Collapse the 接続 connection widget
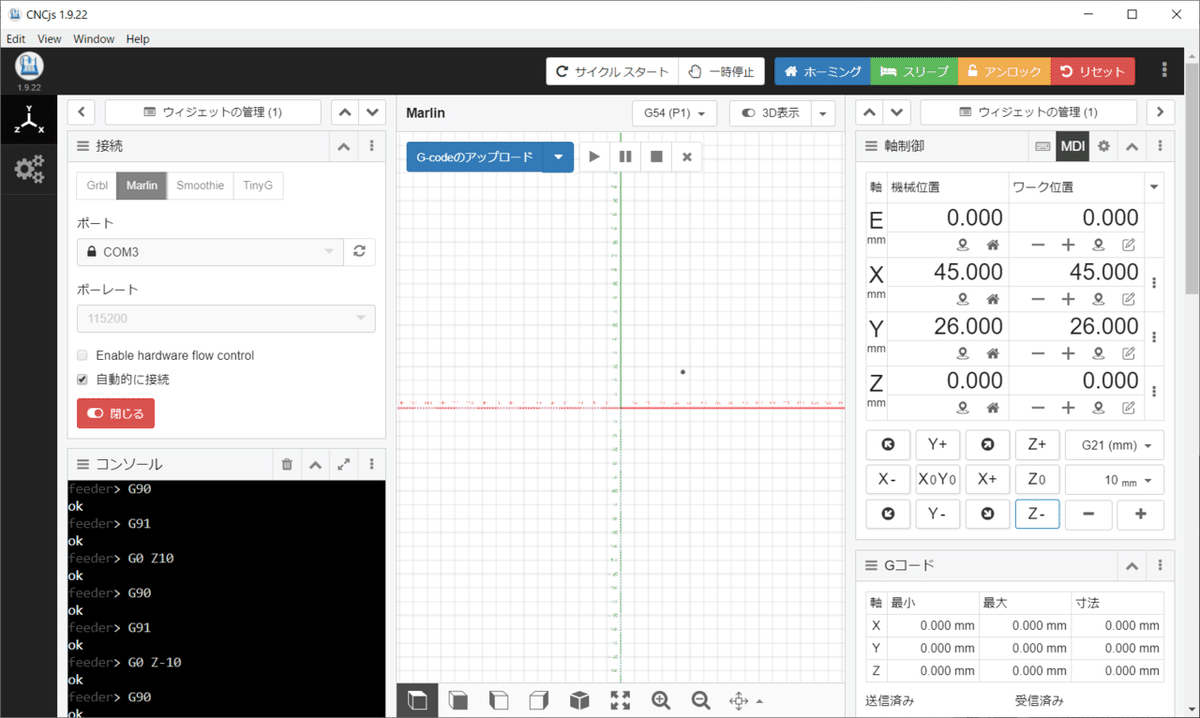Viewport: 1200px width, 718px height. [344, 146]
